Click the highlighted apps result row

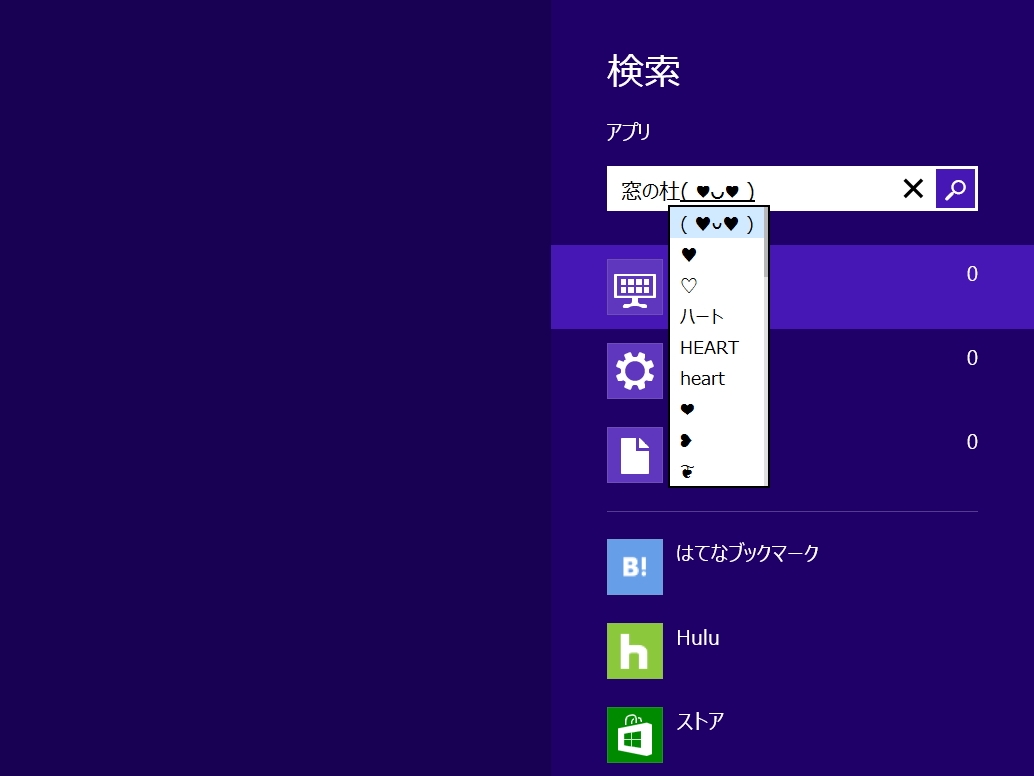[x=850, y=287]
